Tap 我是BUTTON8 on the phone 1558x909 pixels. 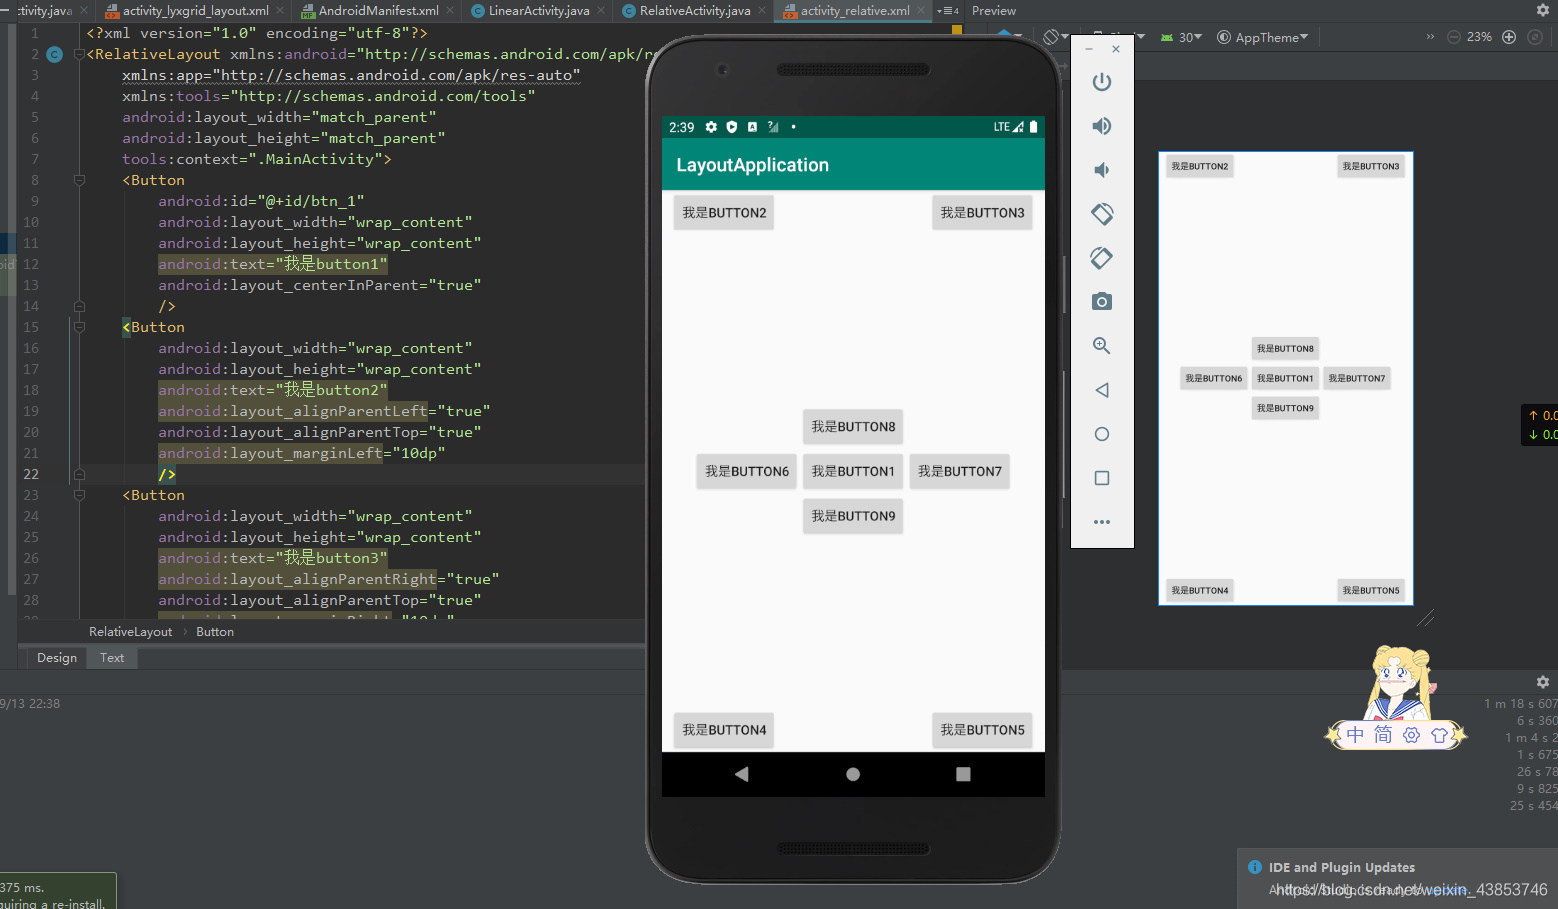[x=853, y=427]
